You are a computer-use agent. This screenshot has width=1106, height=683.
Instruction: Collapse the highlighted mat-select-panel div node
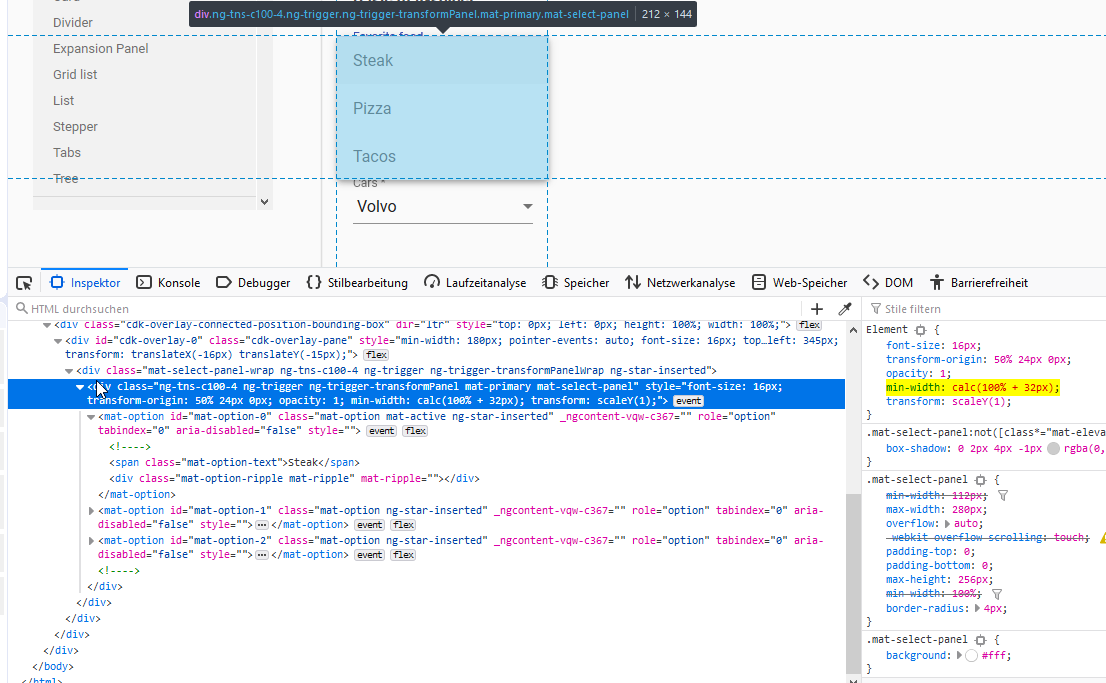tap(80, 386)
